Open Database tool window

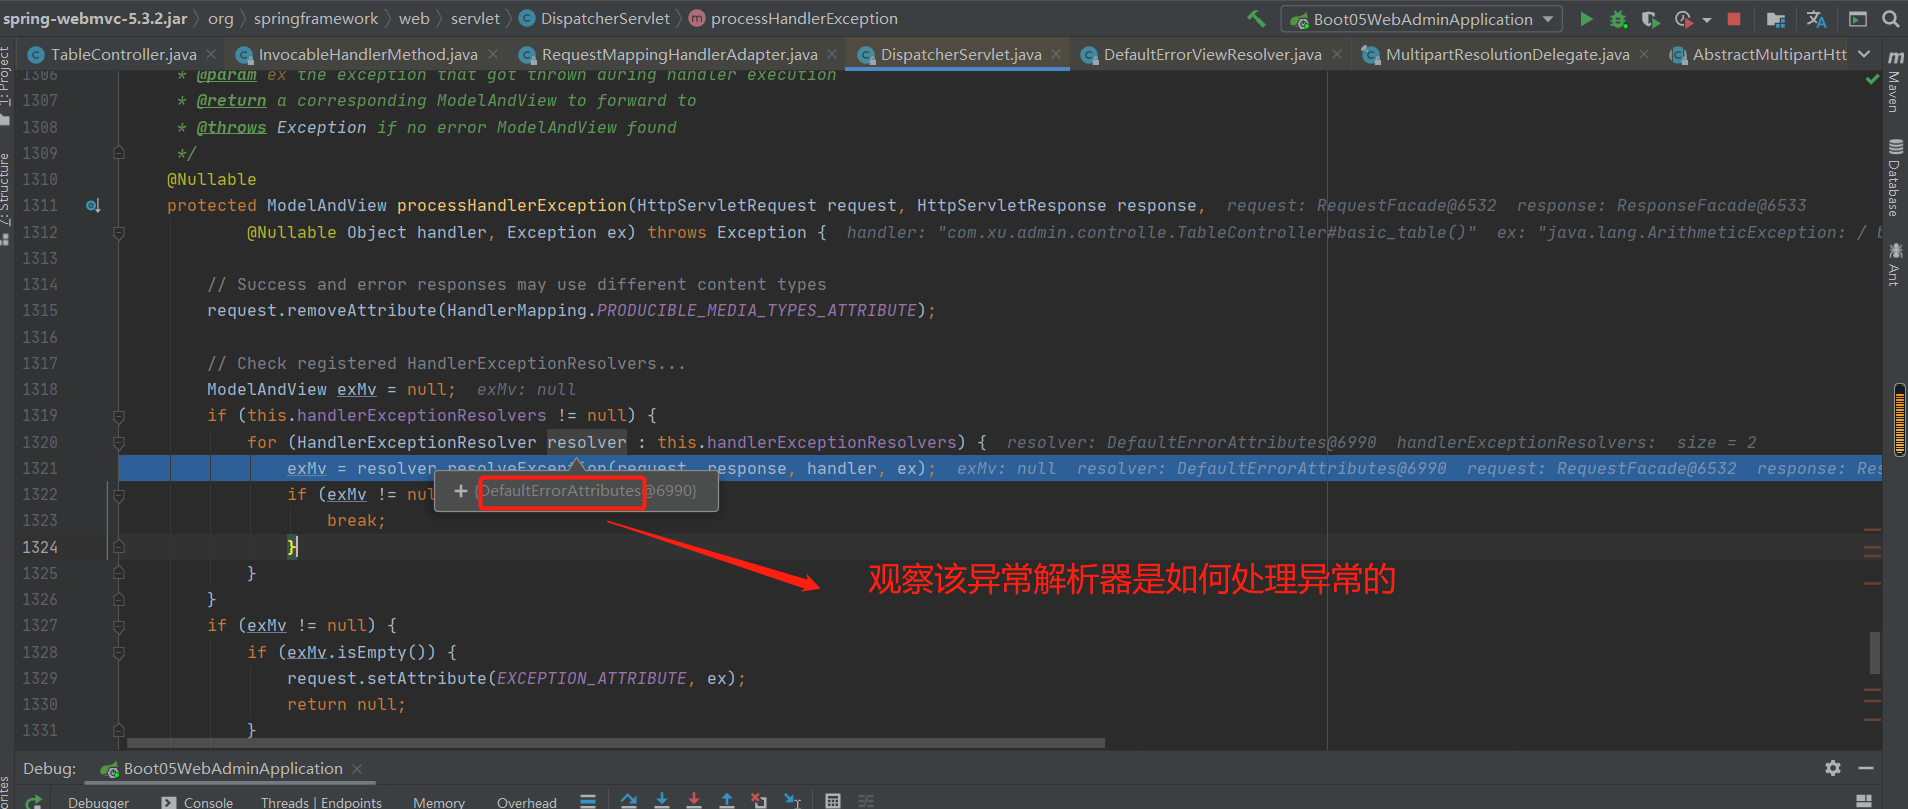(1895, 178)
